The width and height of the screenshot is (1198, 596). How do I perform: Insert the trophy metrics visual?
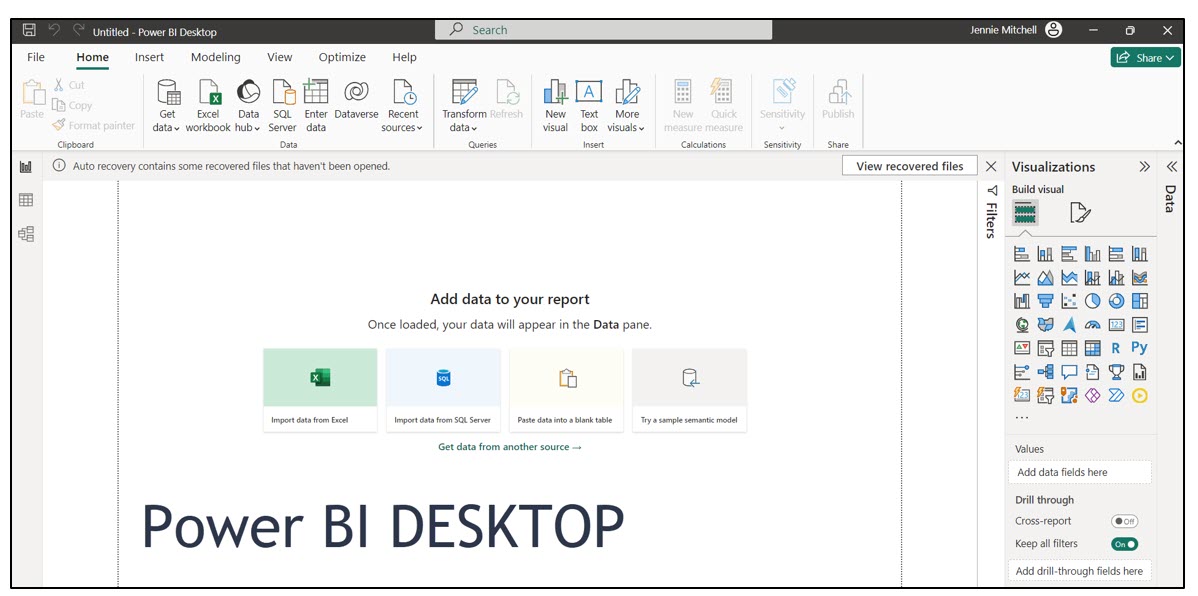point(1116,372)
